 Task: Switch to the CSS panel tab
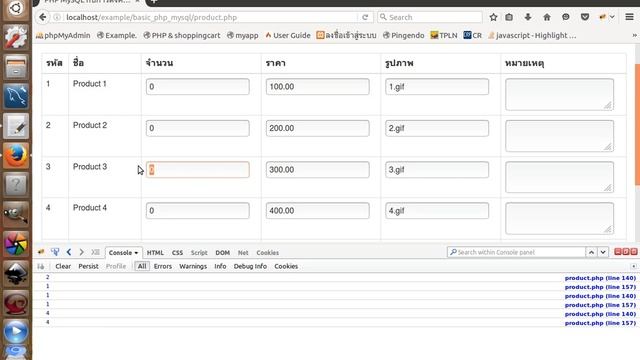pos(177,253)
